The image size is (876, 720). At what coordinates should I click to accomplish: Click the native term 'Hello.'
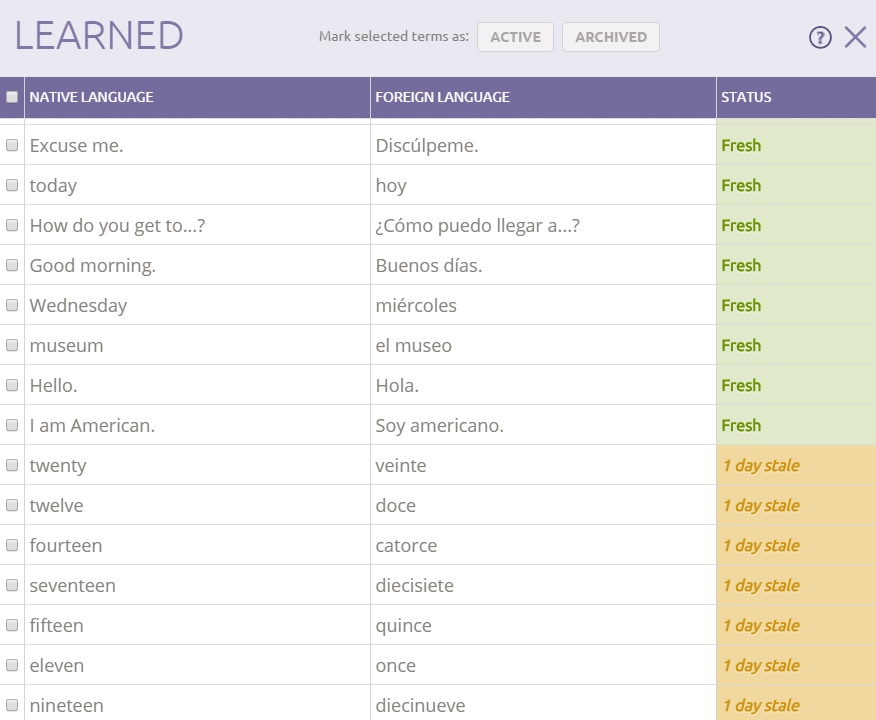(53, 385)
